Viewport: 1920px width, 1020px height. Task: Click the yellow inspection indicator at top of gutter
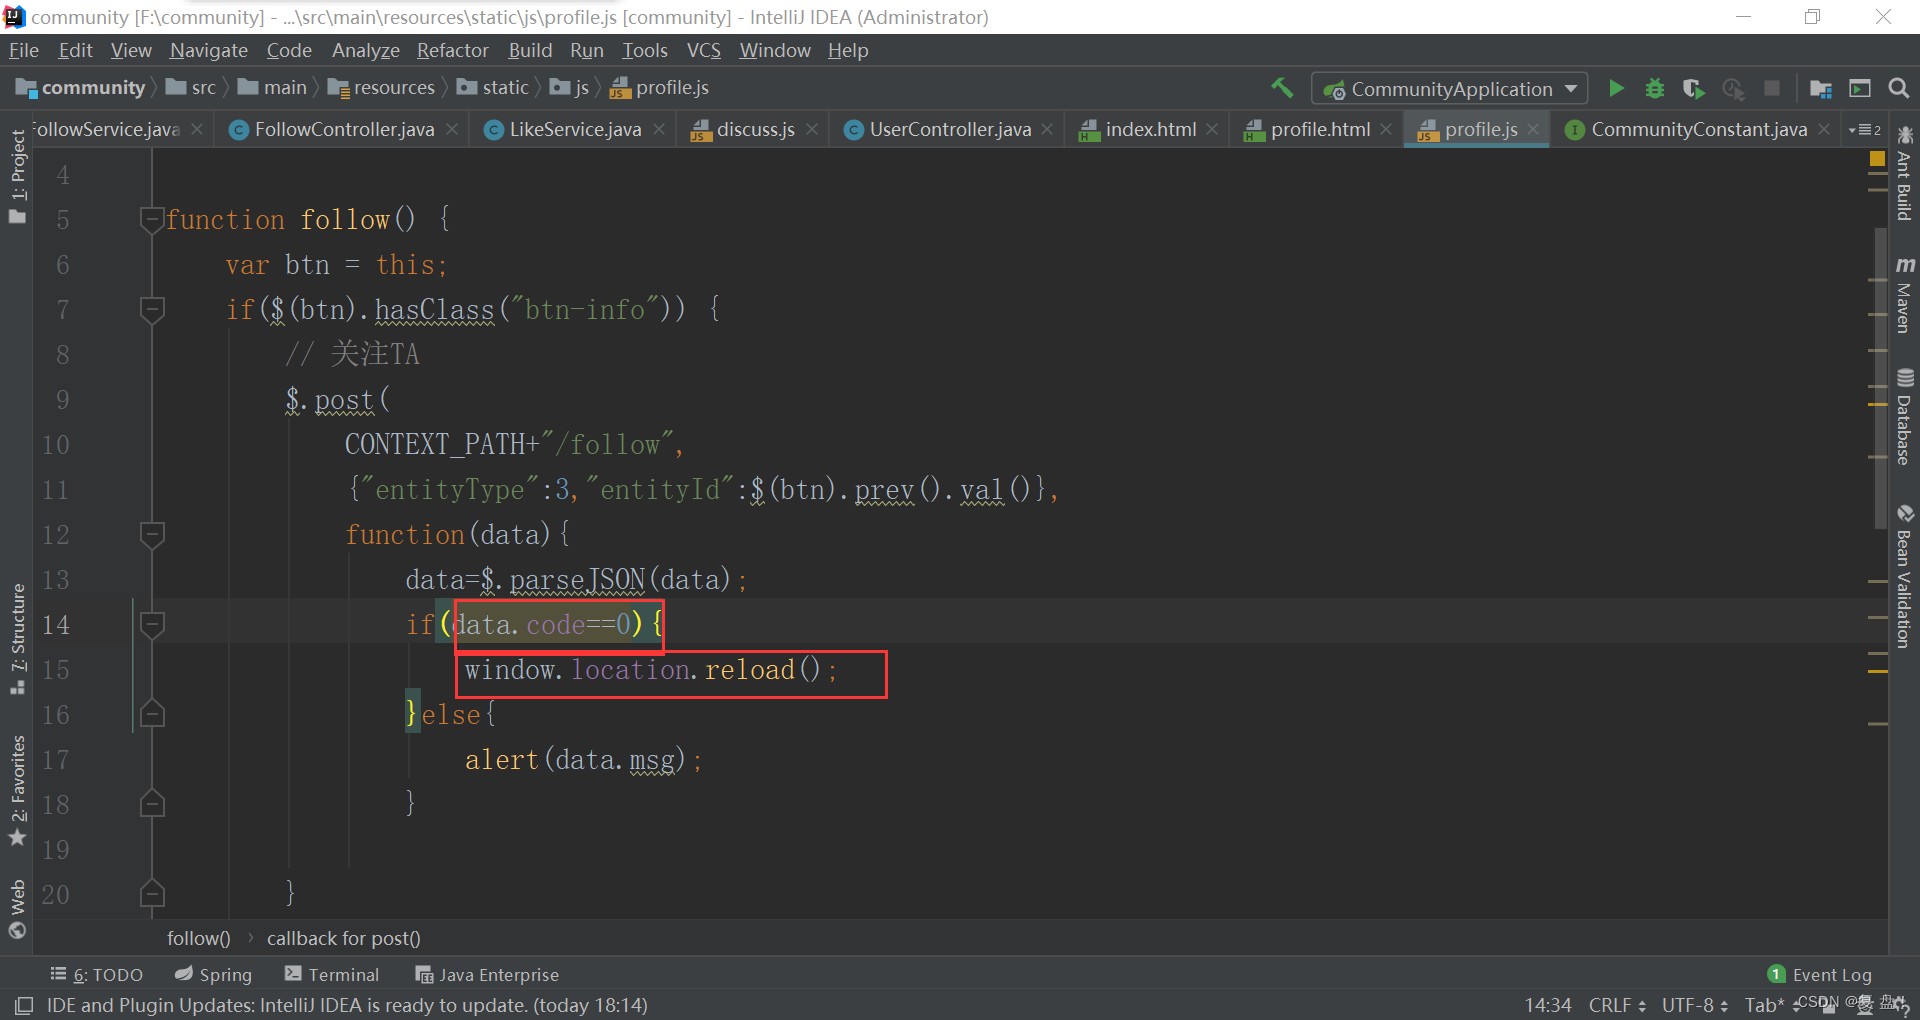click(x=1877, y=159)
